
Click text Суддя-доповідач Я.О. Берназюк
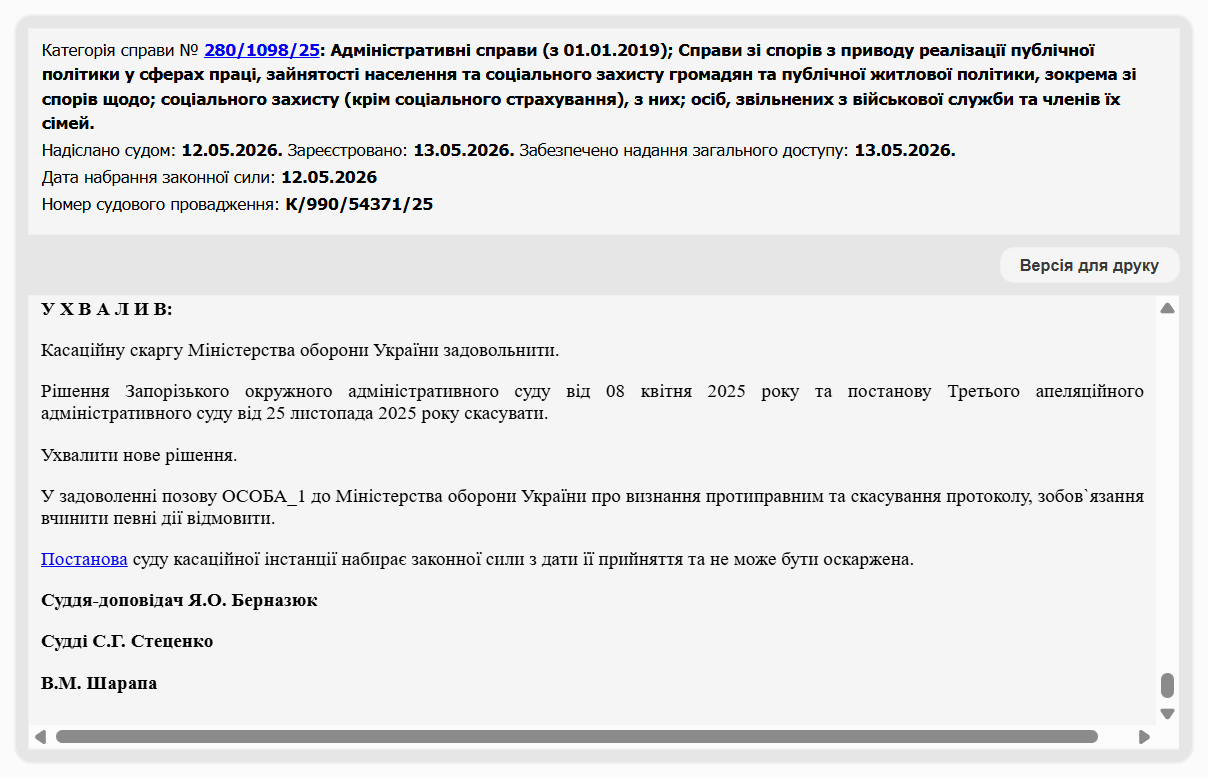tap(179, 601)
